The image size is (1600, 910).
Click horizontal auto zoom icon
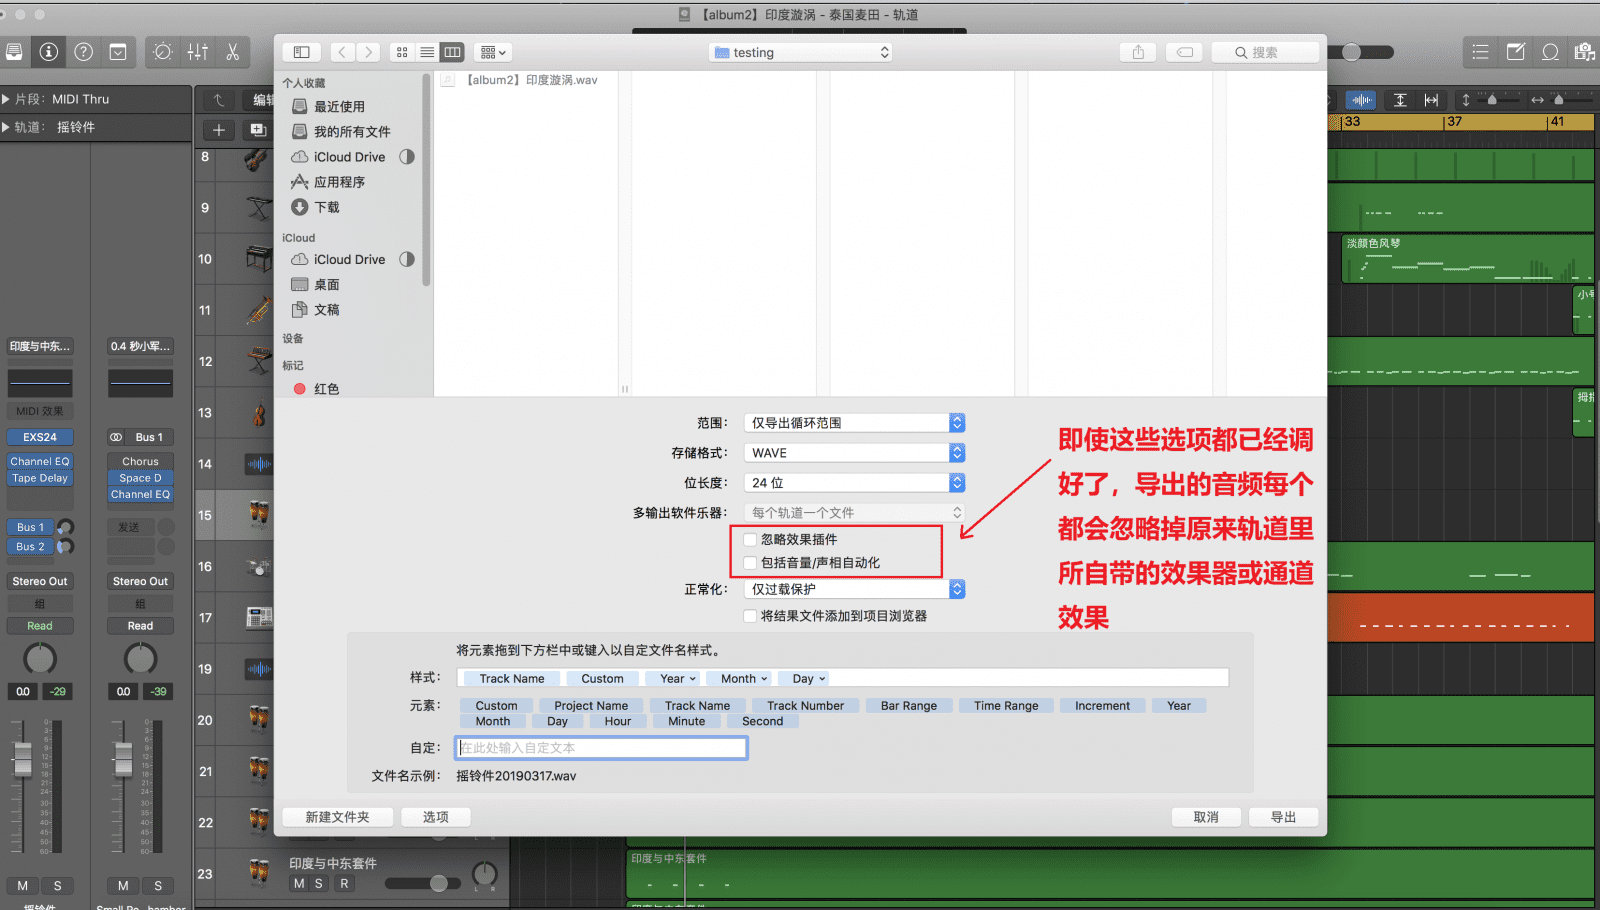click(x=1431, y=100)
